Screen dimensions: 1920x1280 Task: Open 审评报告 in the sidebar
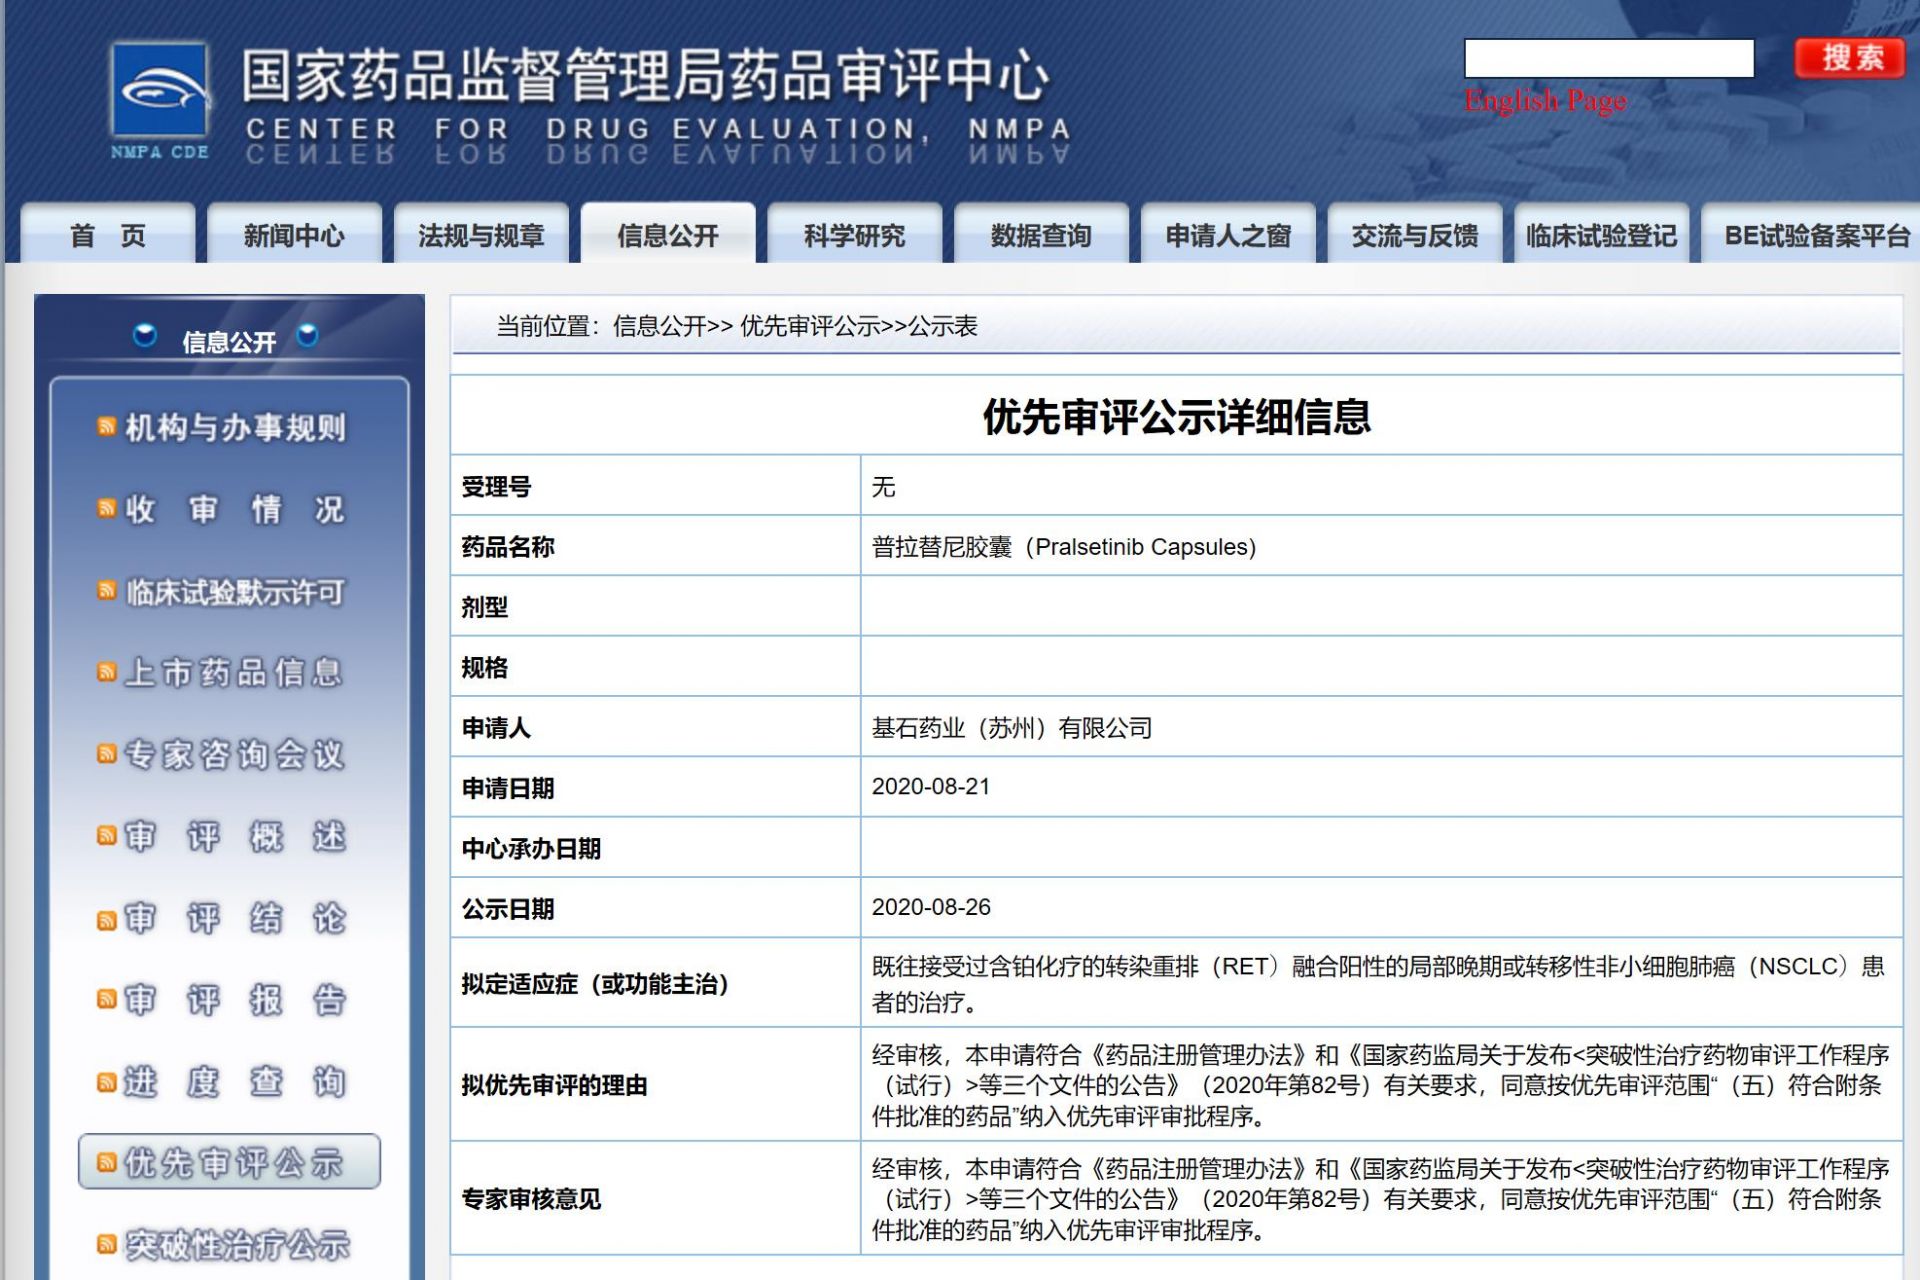coord(234,999)
